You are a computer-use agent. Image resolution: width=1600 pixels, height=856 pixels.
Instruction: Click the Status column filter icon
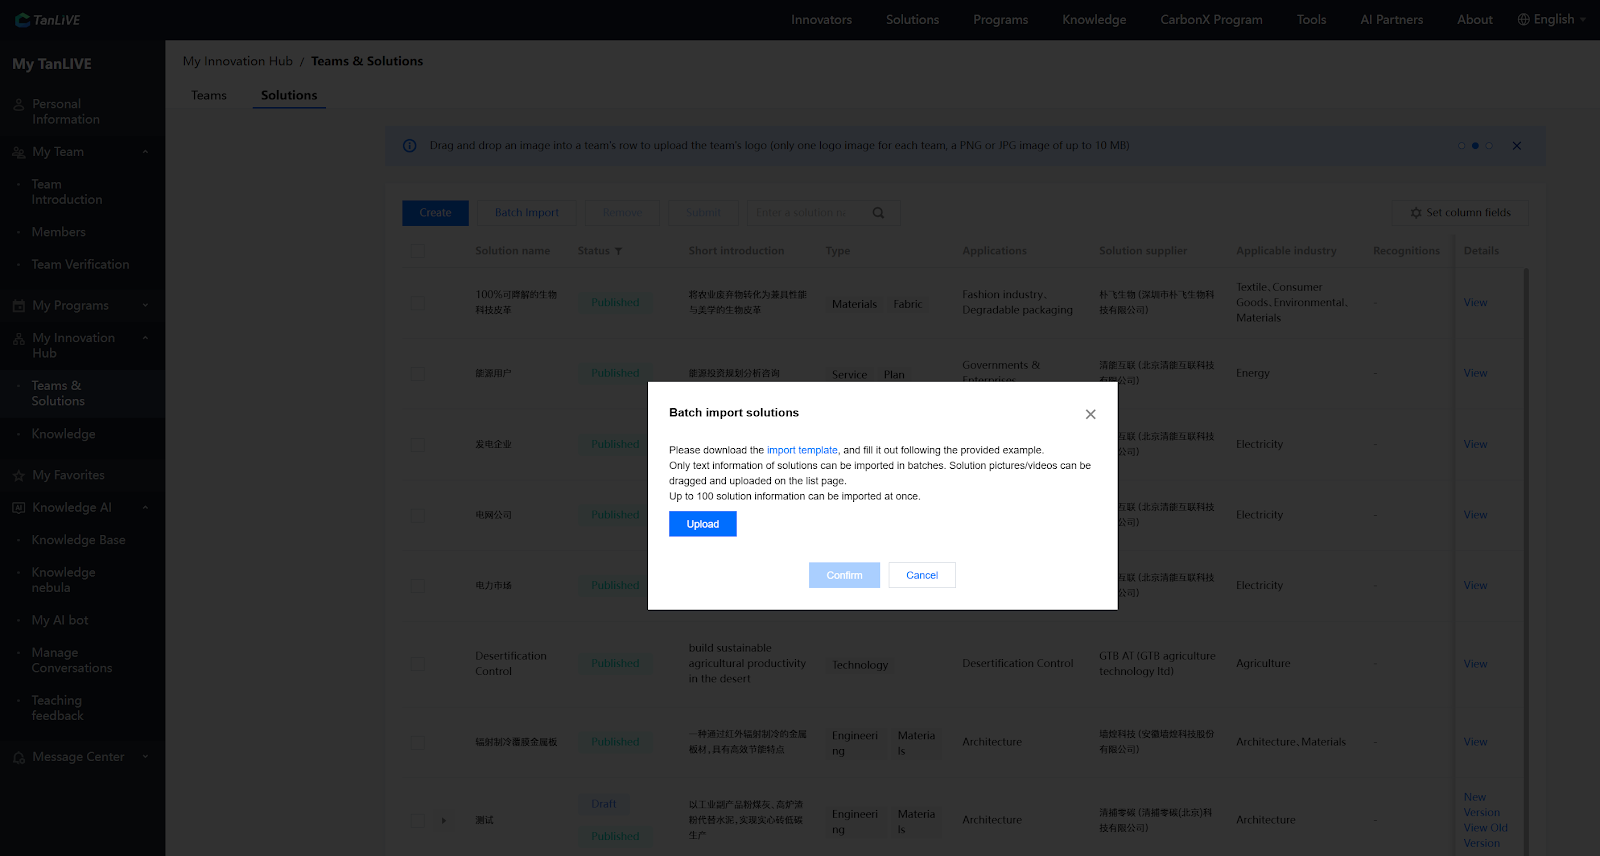click(618, 251)
